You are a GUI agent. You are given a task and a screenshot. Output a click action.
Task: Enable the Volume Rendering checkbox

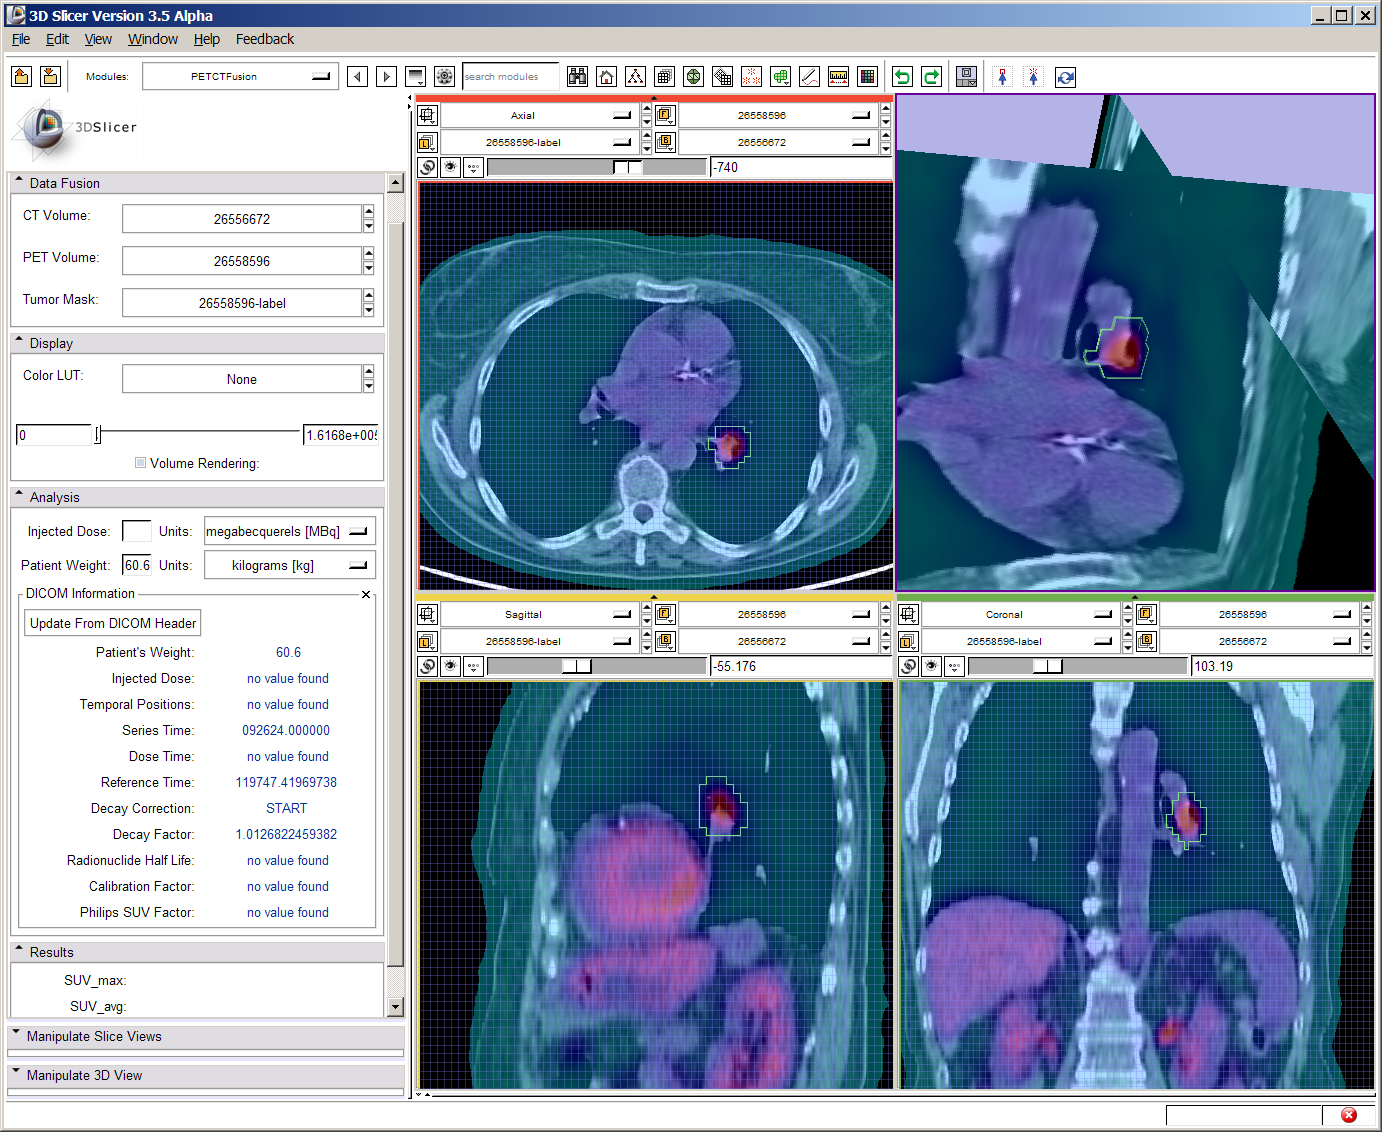(141, 463)
